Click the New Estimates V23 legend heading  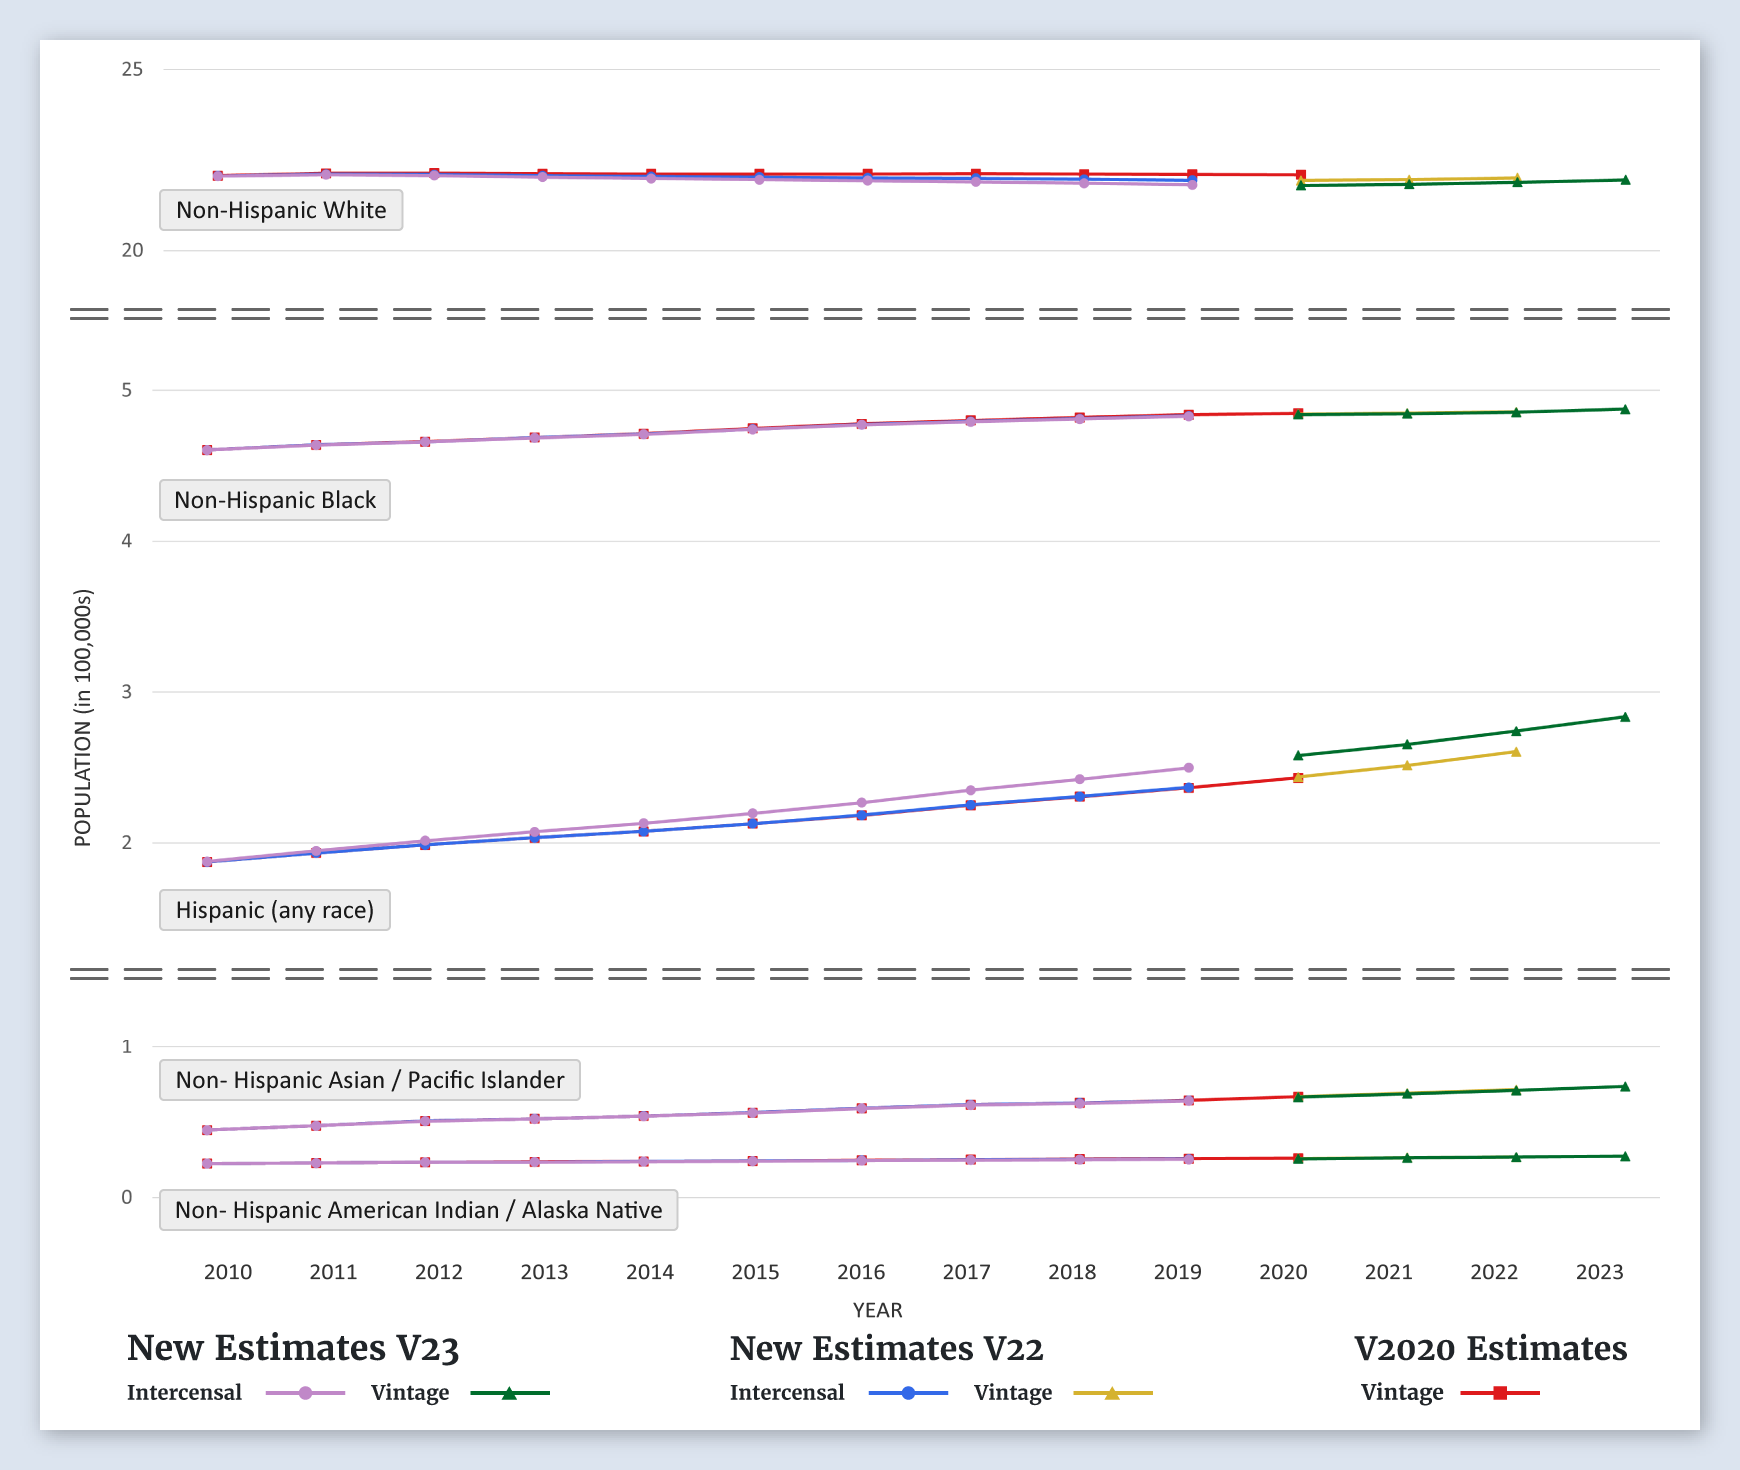coord(293,1348)
